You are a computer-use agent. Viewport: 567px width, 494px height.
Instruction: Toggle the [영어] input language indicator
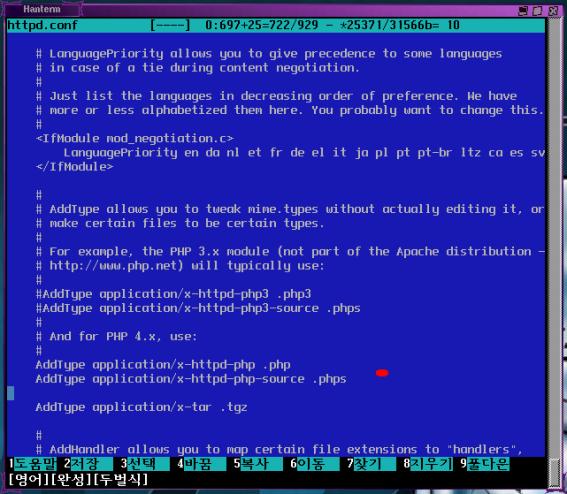(x=28, y=479)
